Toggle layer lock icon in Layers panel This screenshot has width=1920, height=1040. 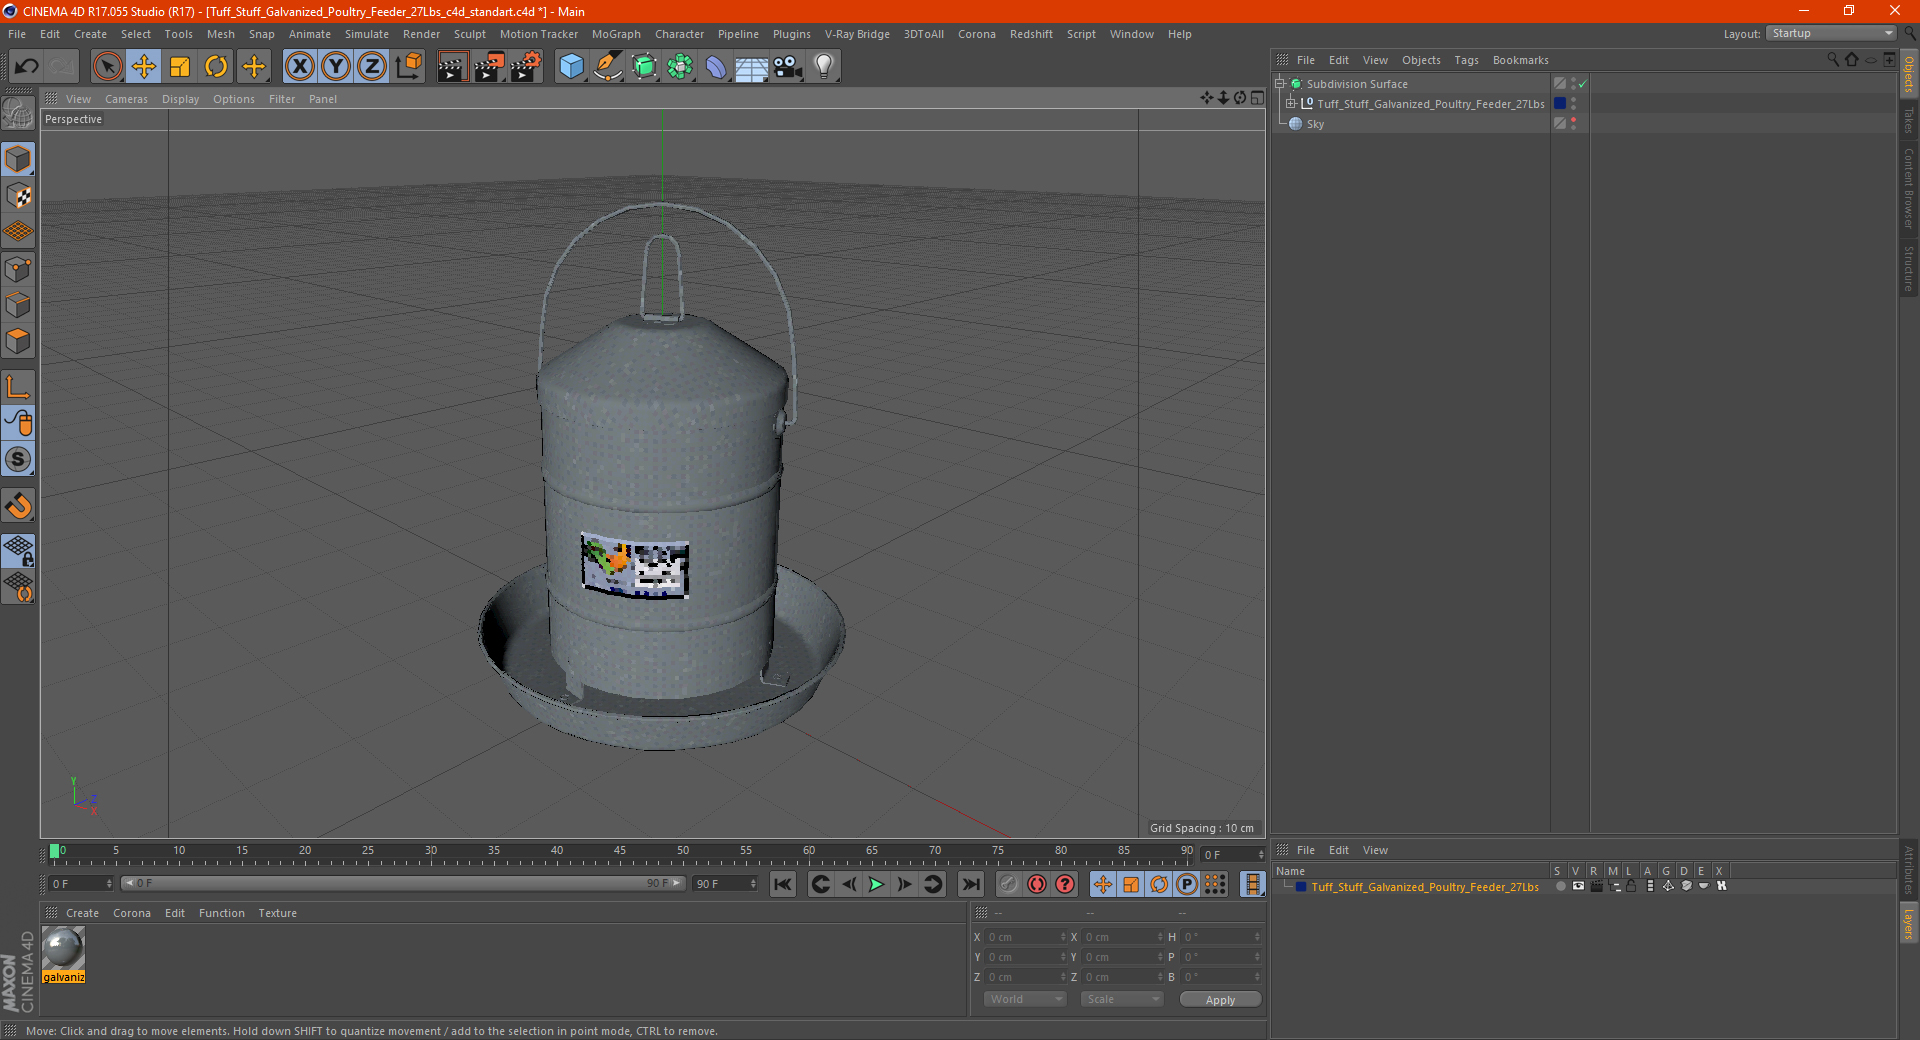click(1631, 886)
